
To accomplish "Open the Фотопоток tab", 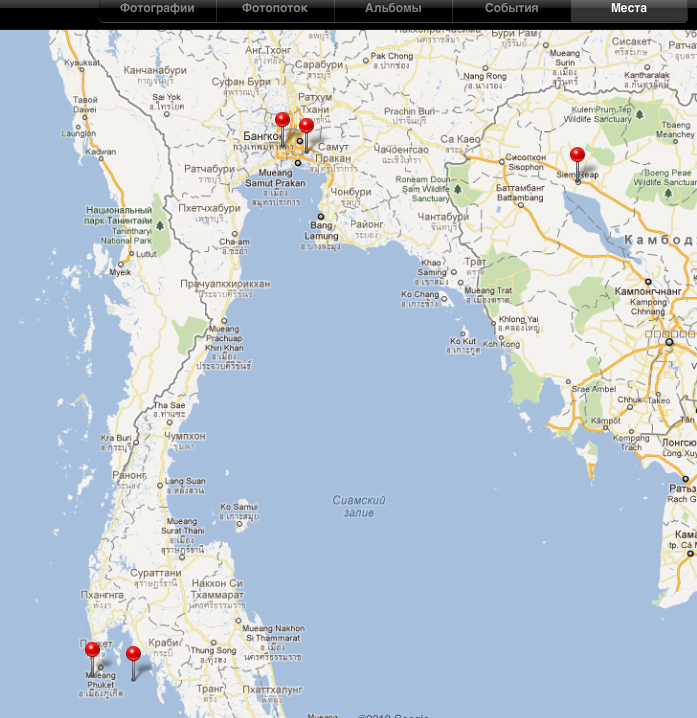I will point(274,8).
